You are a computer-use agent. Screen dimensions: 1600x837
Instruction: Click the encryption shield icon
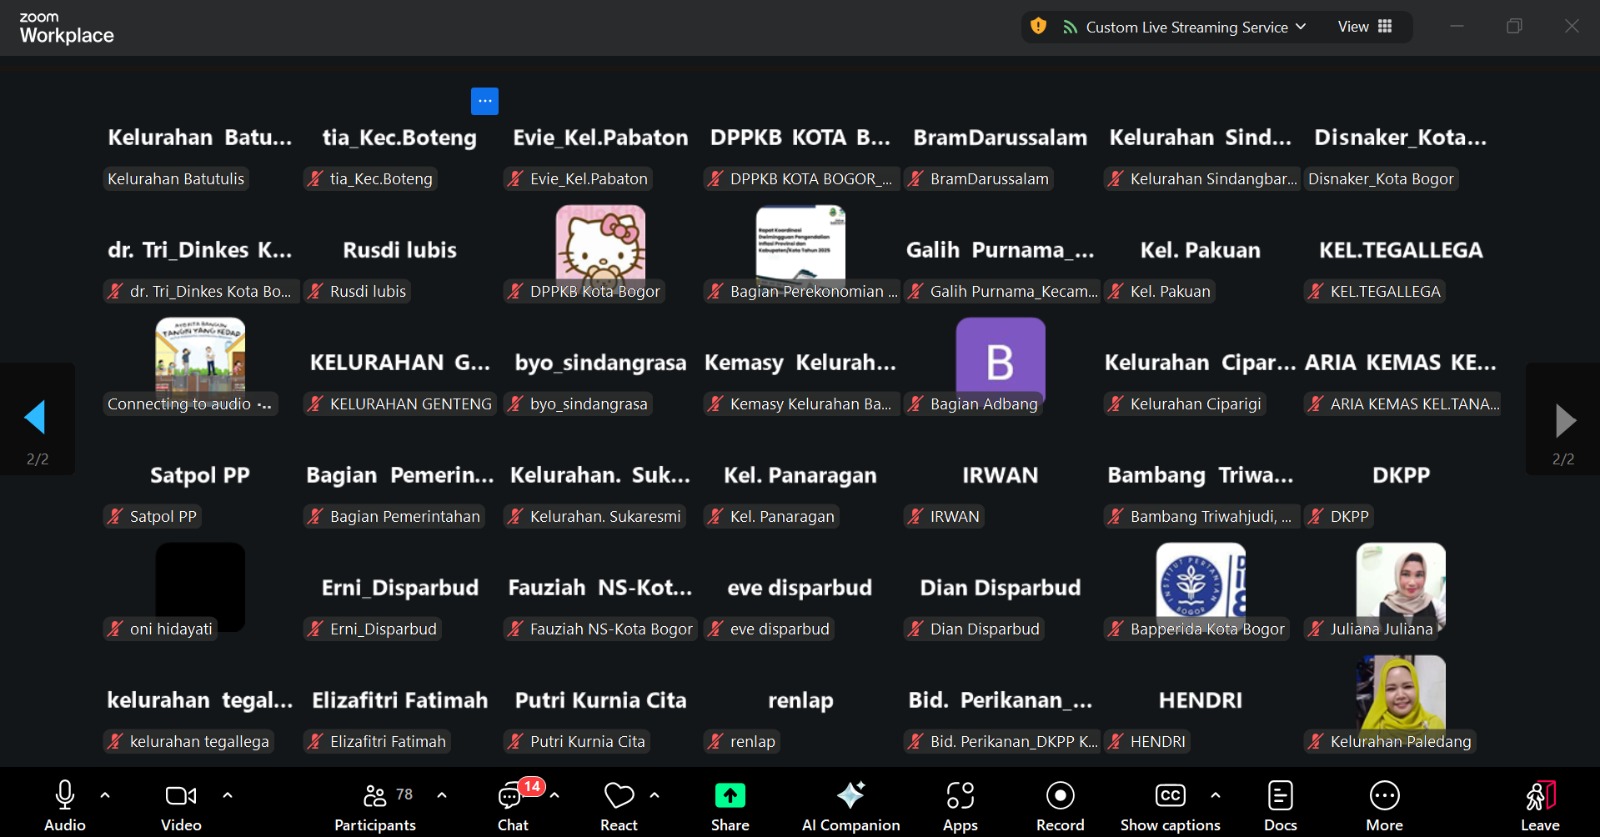(1038, 27)
